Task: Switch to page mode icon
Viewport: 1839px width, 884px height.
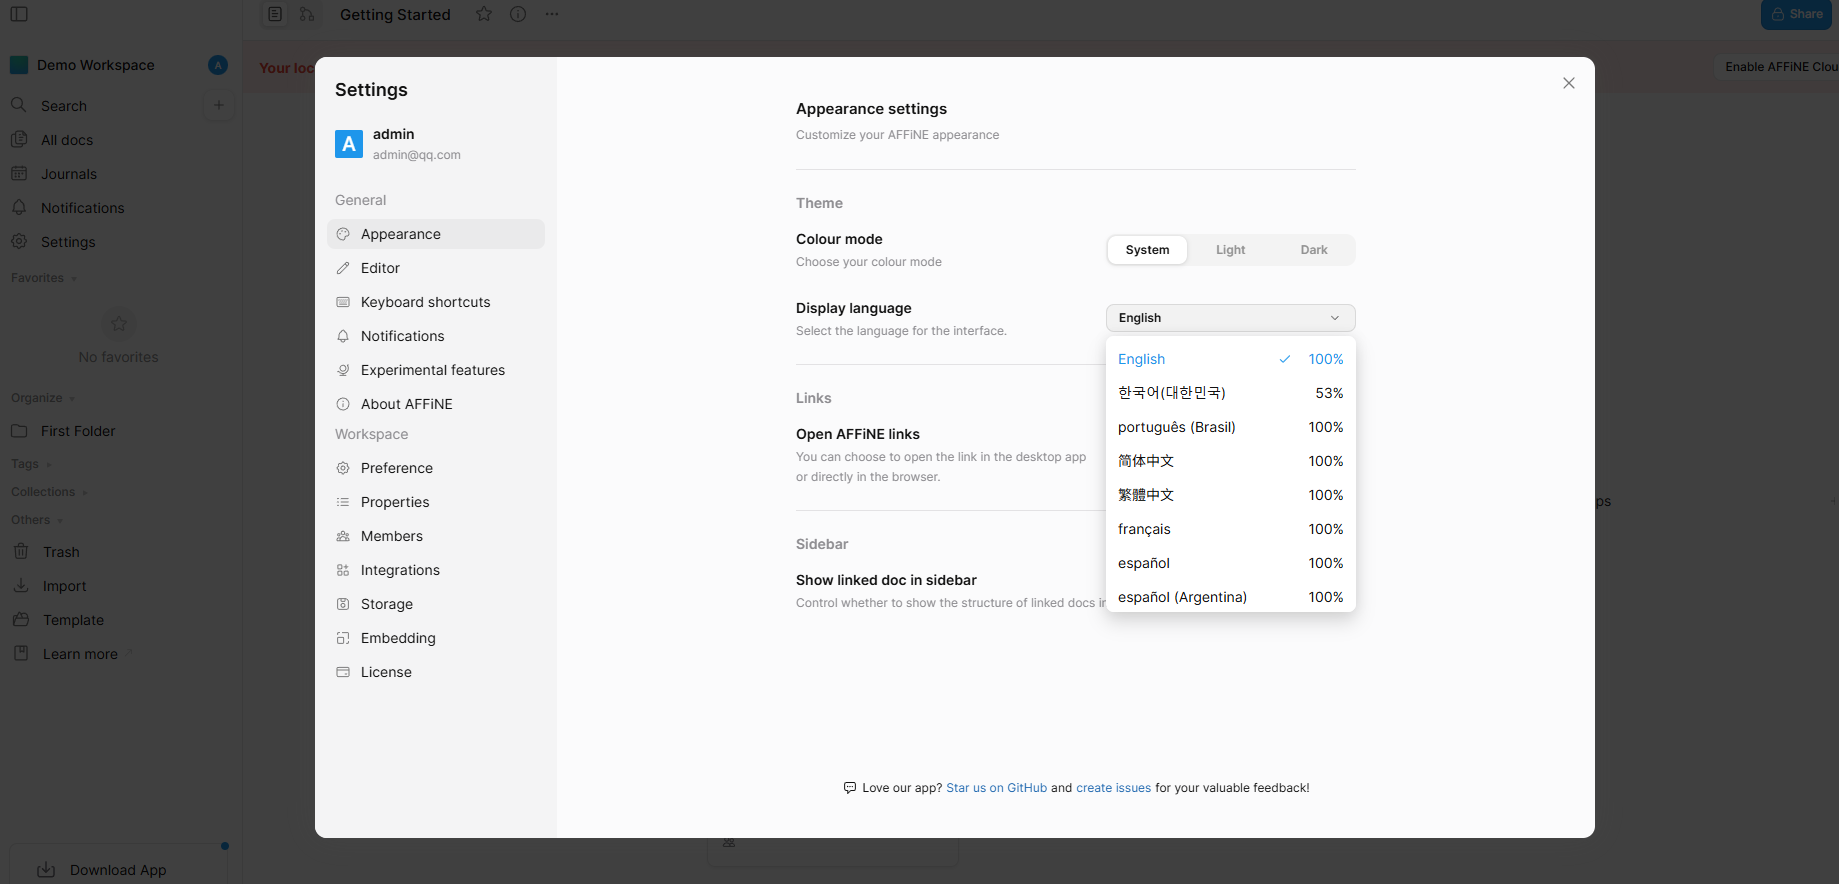Action: pyautogui.click(x=275, y=14)
